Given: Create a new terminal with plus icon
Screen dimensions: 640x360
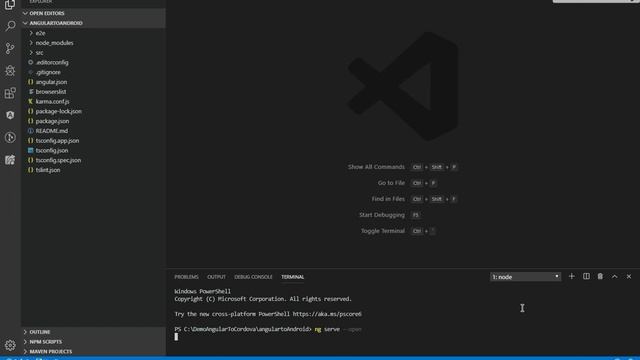Looking at the screenshot, I should pyautogui.click(x=571, y=277).
